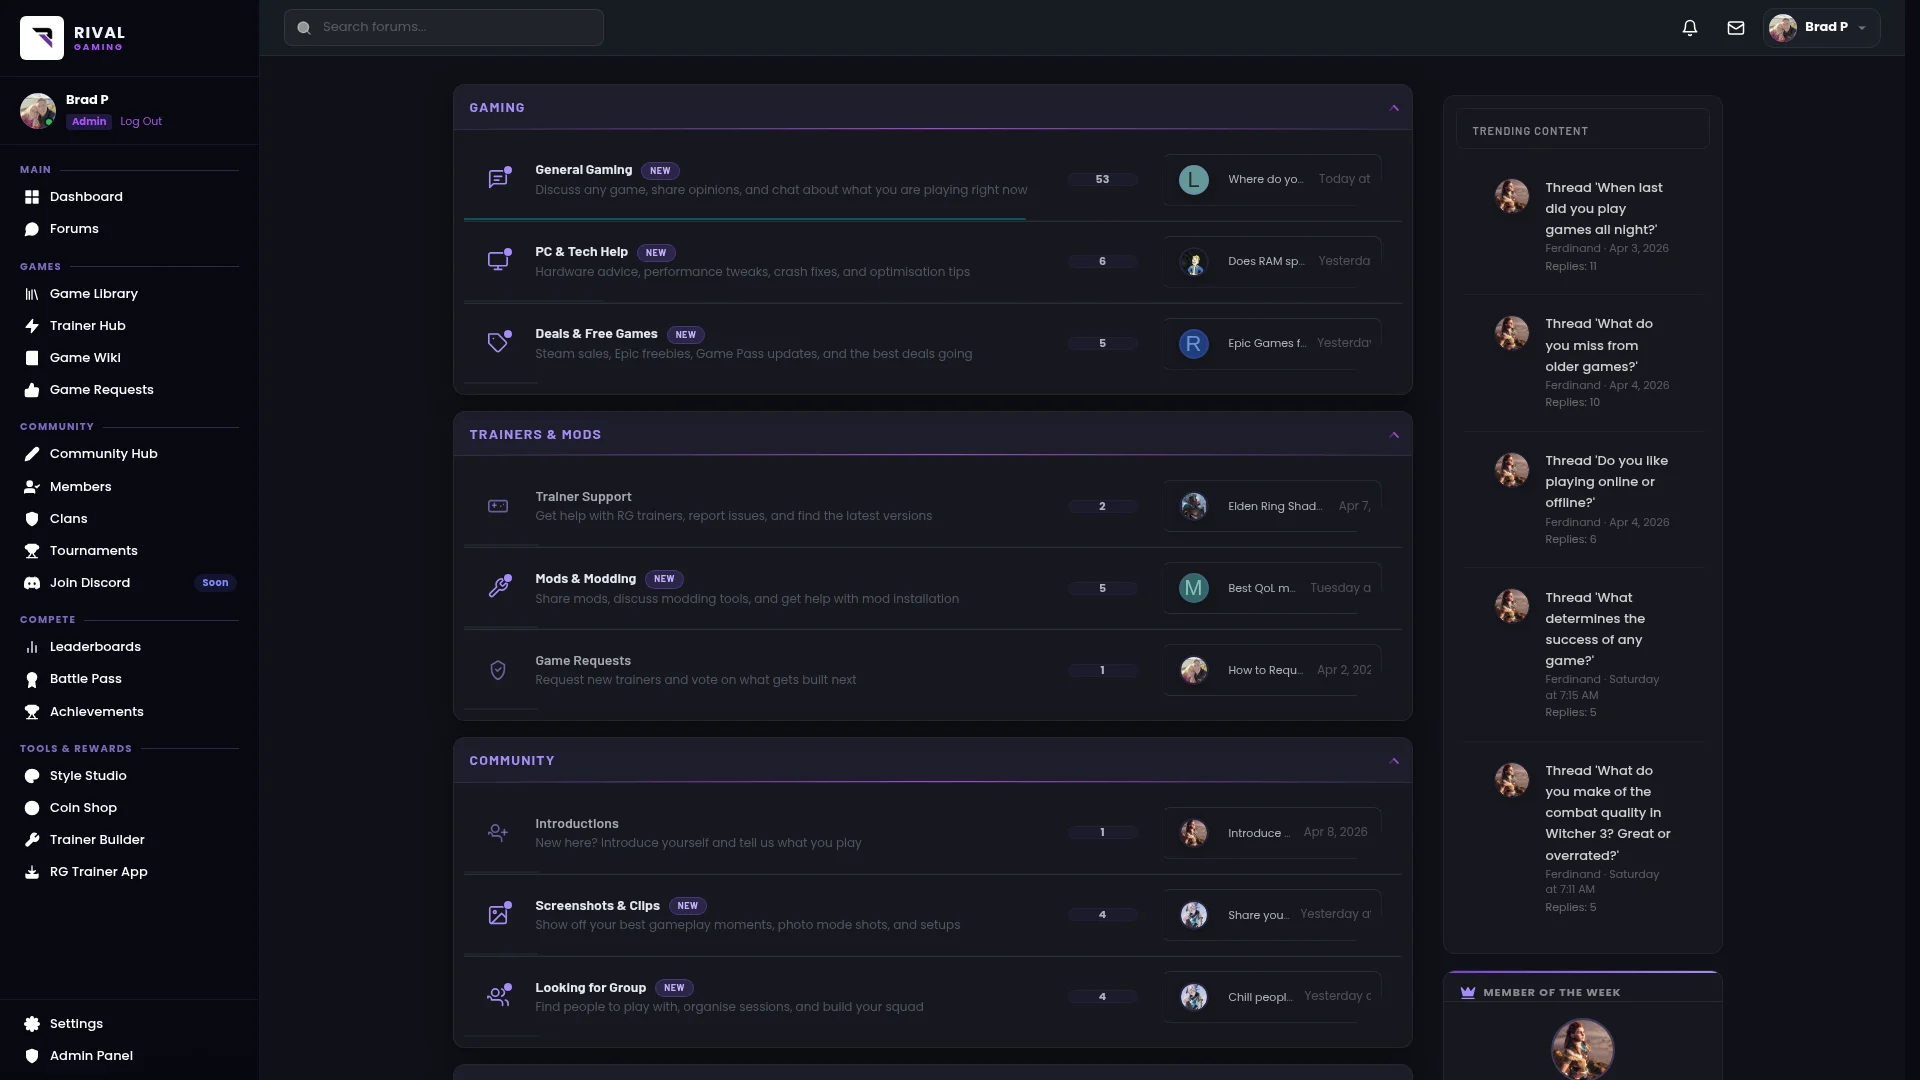The image size is (1920, 1080).
Task: Click the notifications bell icon
Action: click(x=1690, y=28)
